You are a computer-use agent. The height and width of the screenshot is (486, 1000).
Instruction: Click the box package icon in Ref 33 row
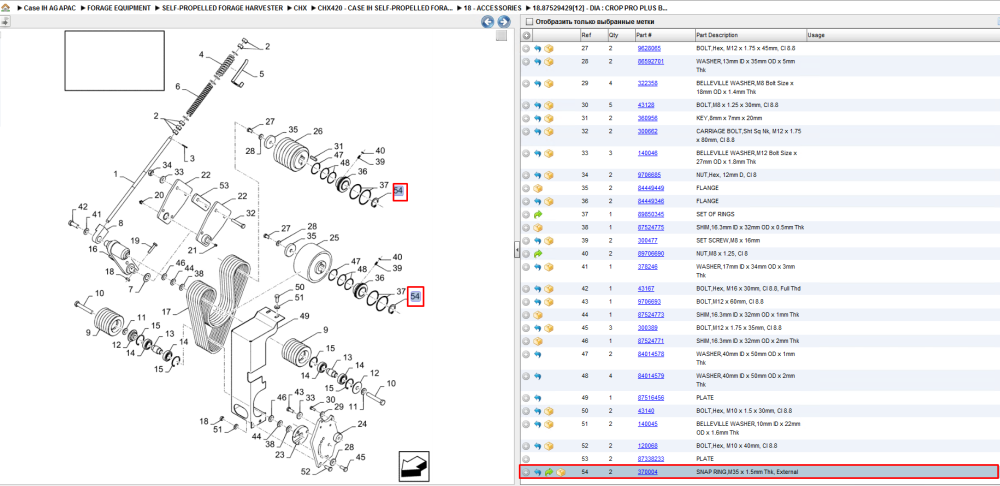coord(548,153)
